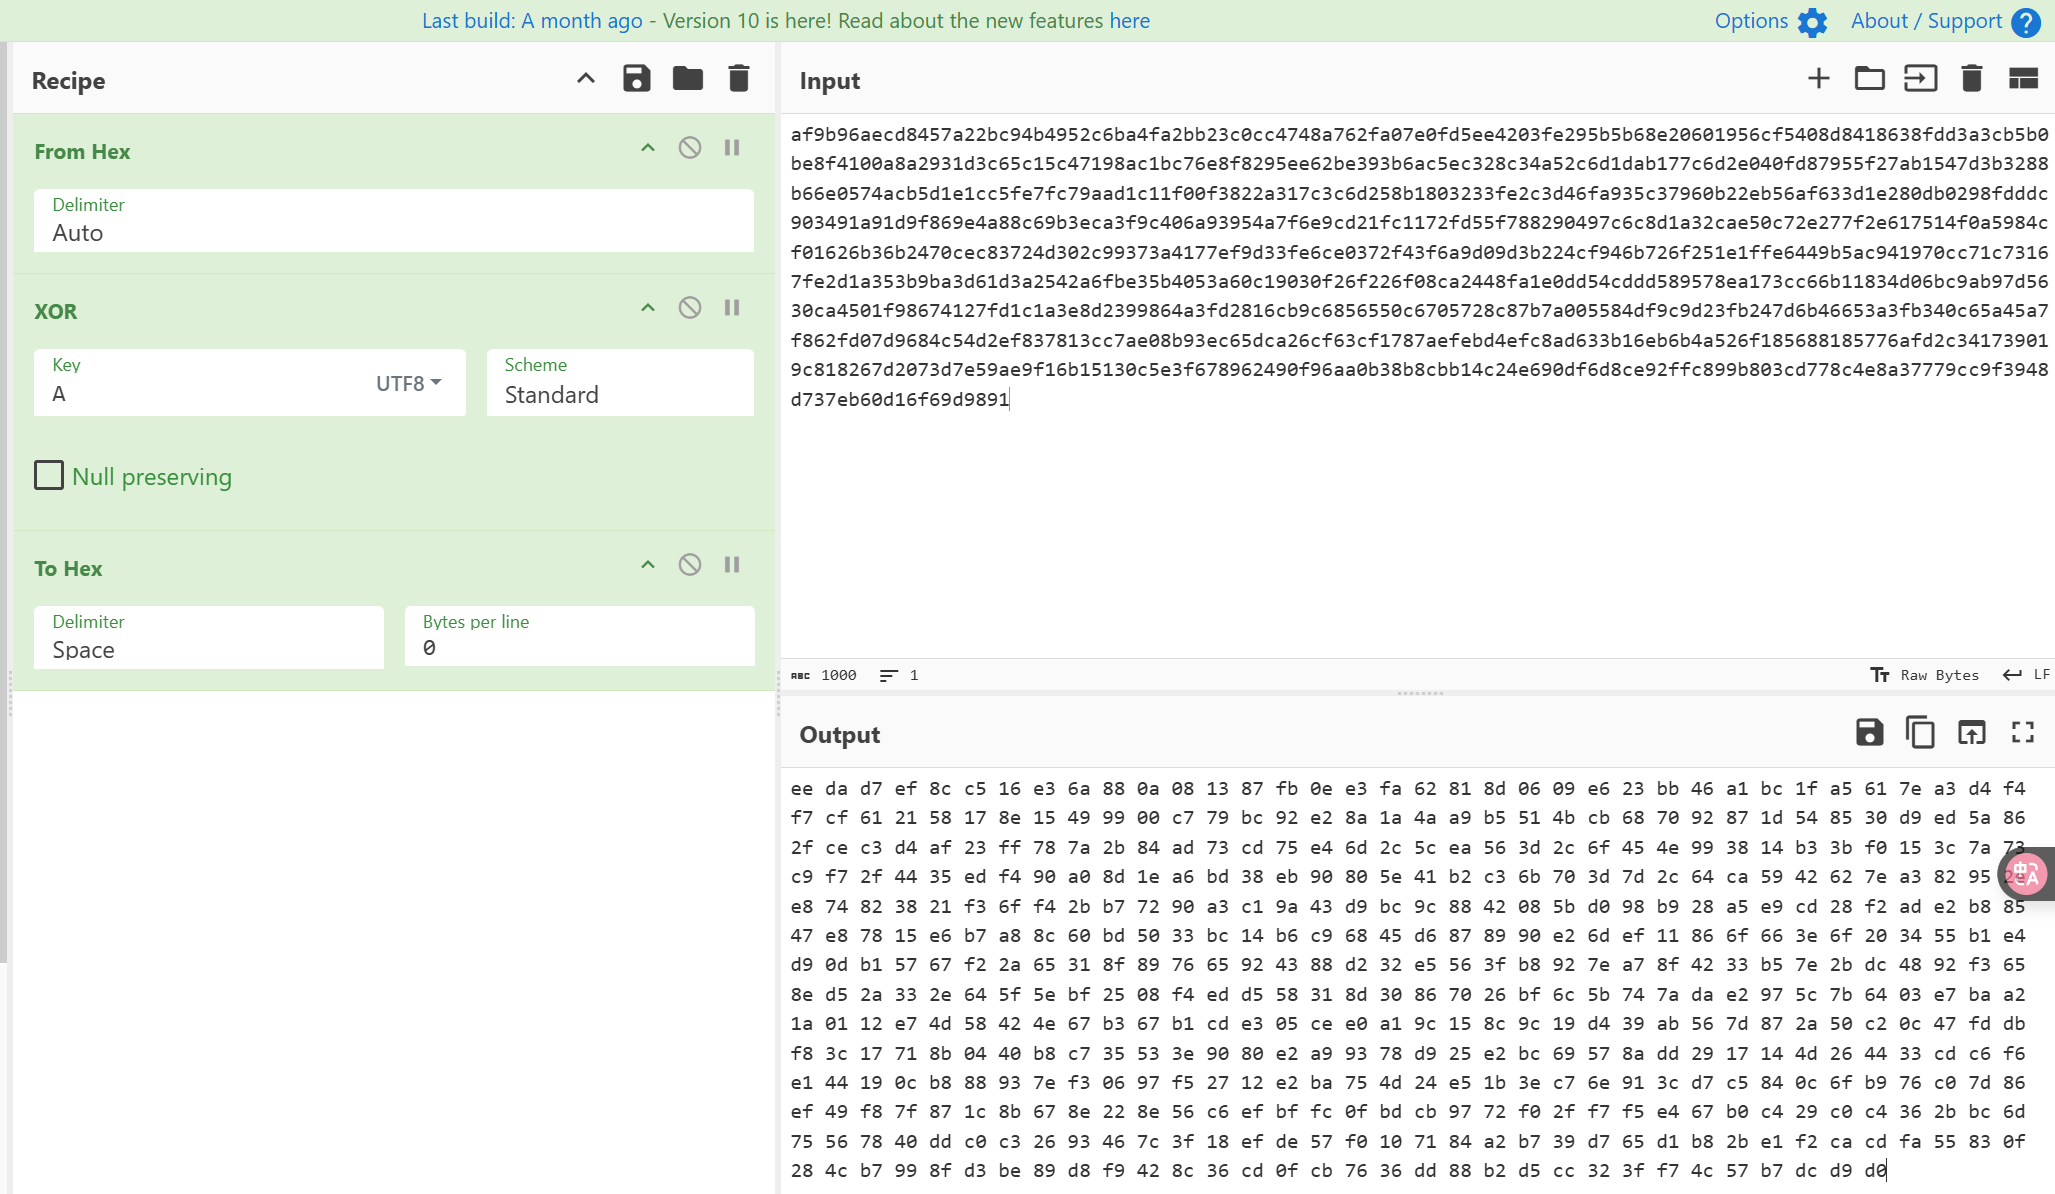
Task: Open the Options settings
Action: point(1770,21)
